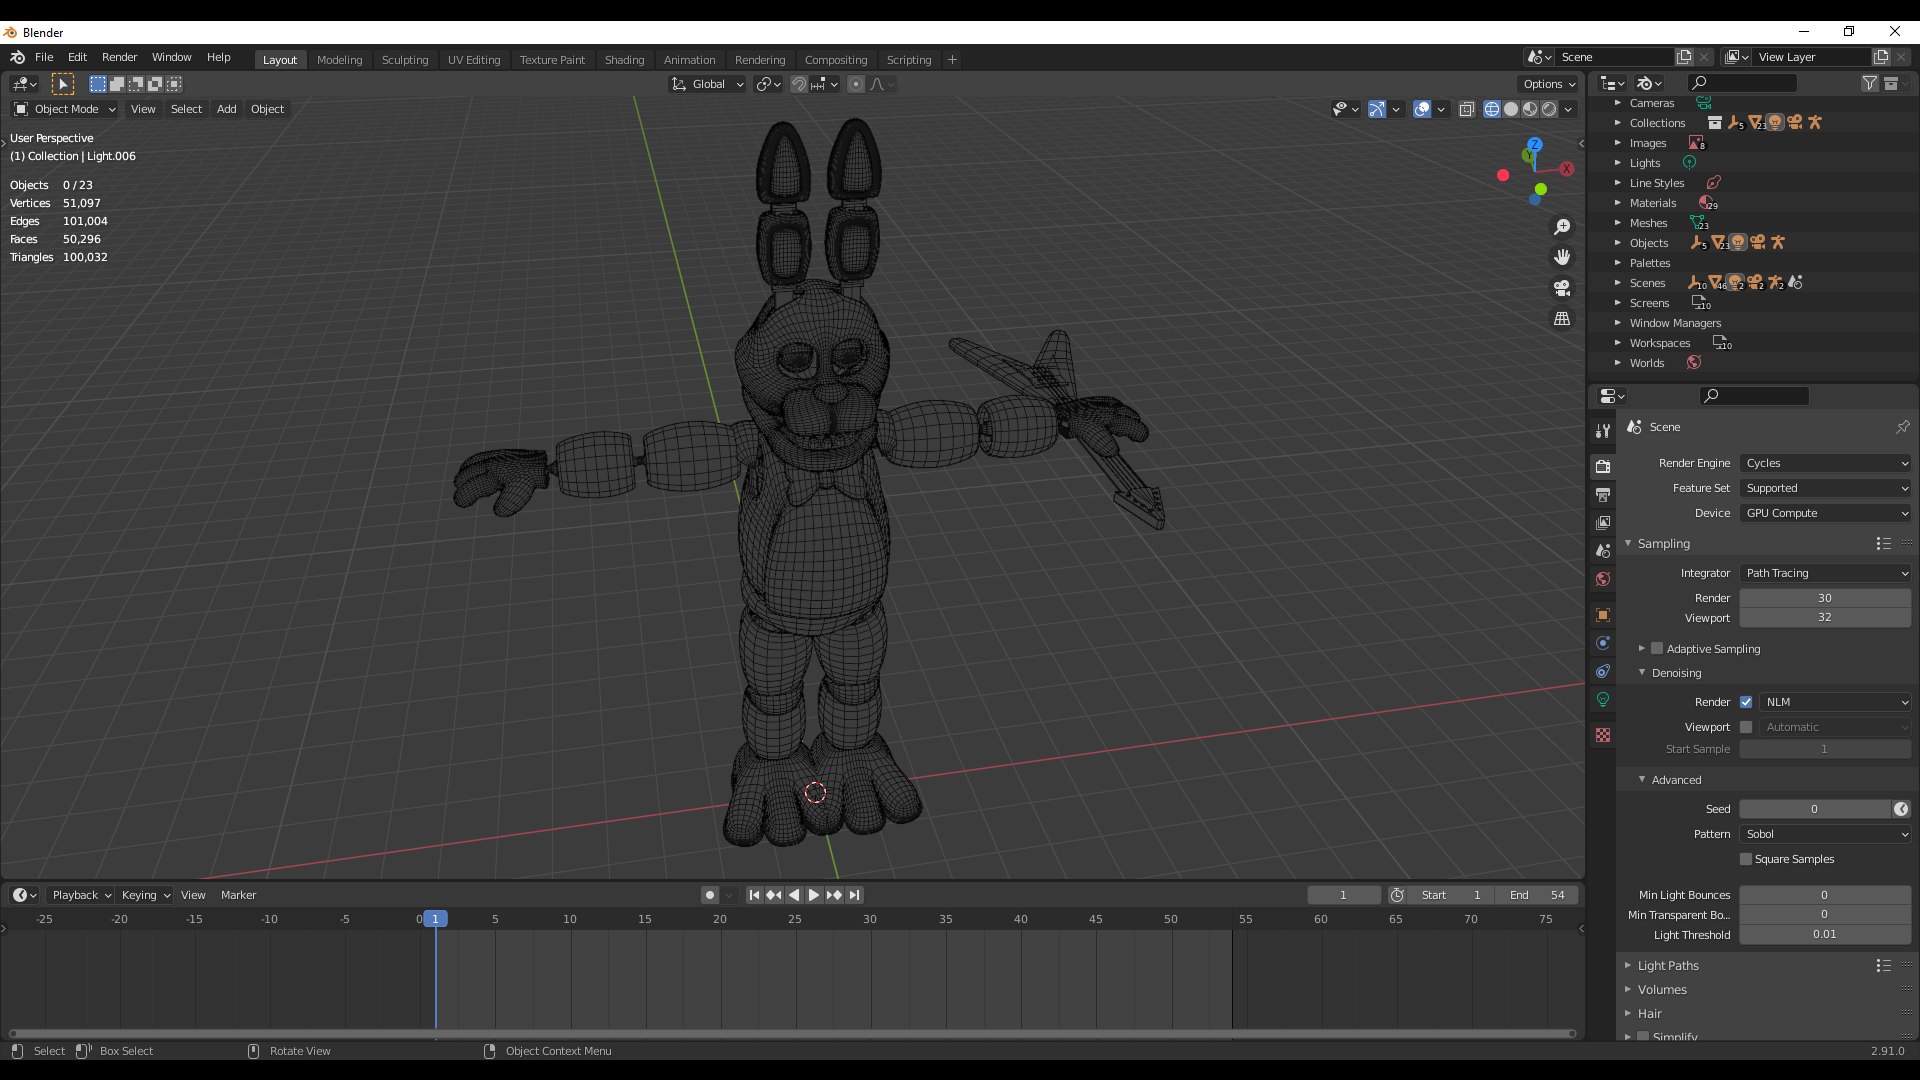The height and width of the screenshot is (1080, 1920).
Task: Open the Tool properties tab (wrench icon)
Action: click(1603, 431)
